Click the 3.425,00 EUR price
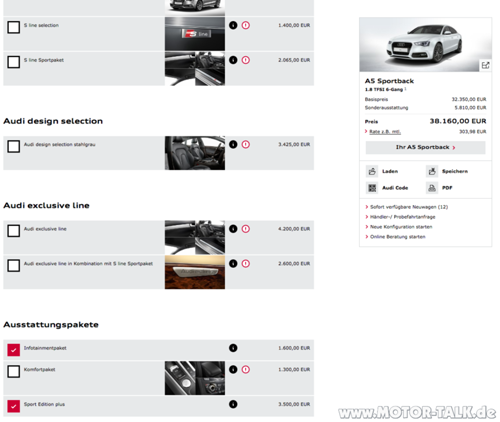Screen dimensions: 500x422 tap(294, 145)
